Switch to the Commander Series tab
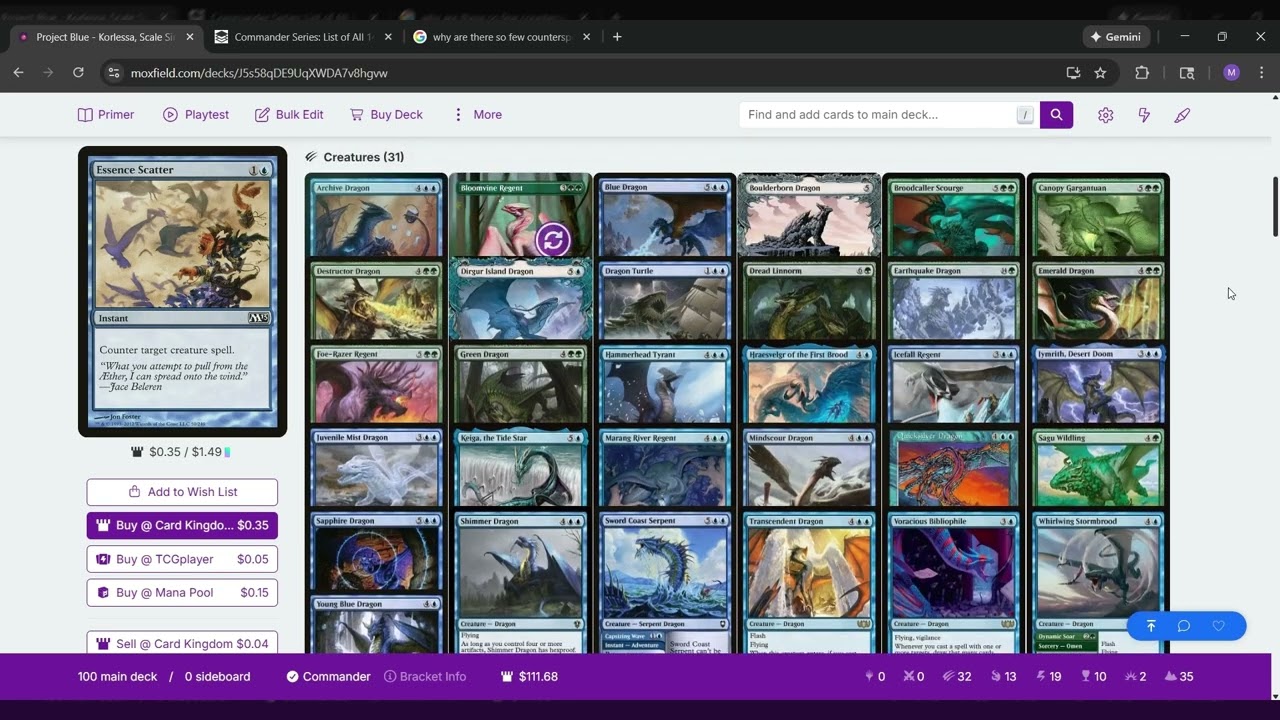Viewport: 1280px width, 720px height. tap(305, 37)
